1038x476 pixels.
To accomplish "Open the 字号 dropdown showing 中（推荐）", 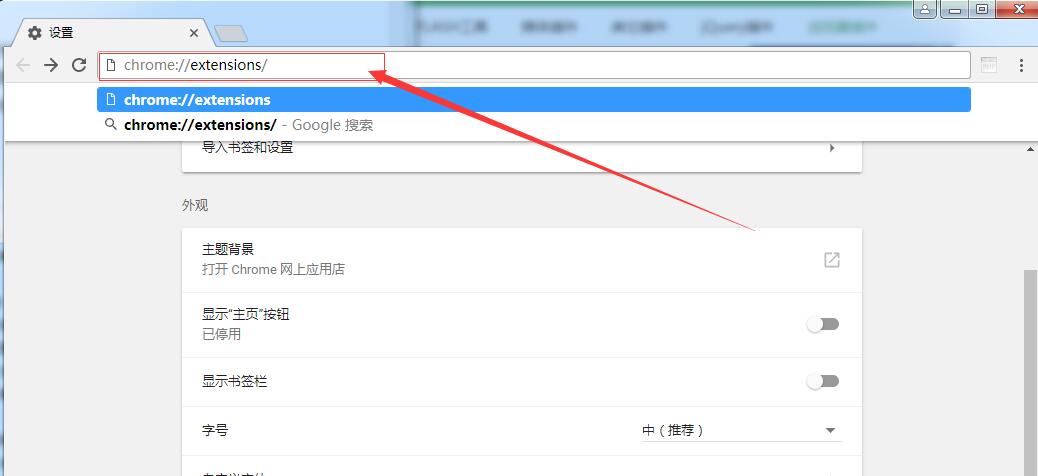I will point(741,430).
